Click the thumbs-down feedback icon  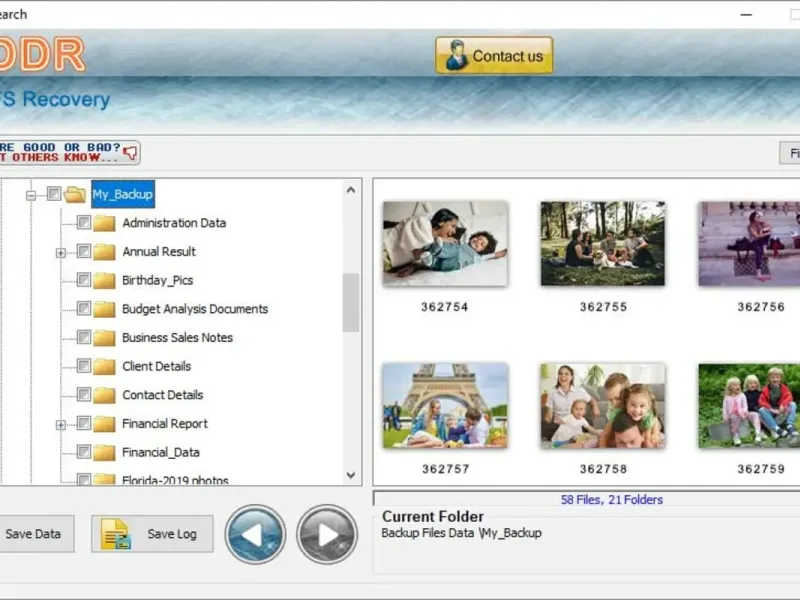click(131, 152)
